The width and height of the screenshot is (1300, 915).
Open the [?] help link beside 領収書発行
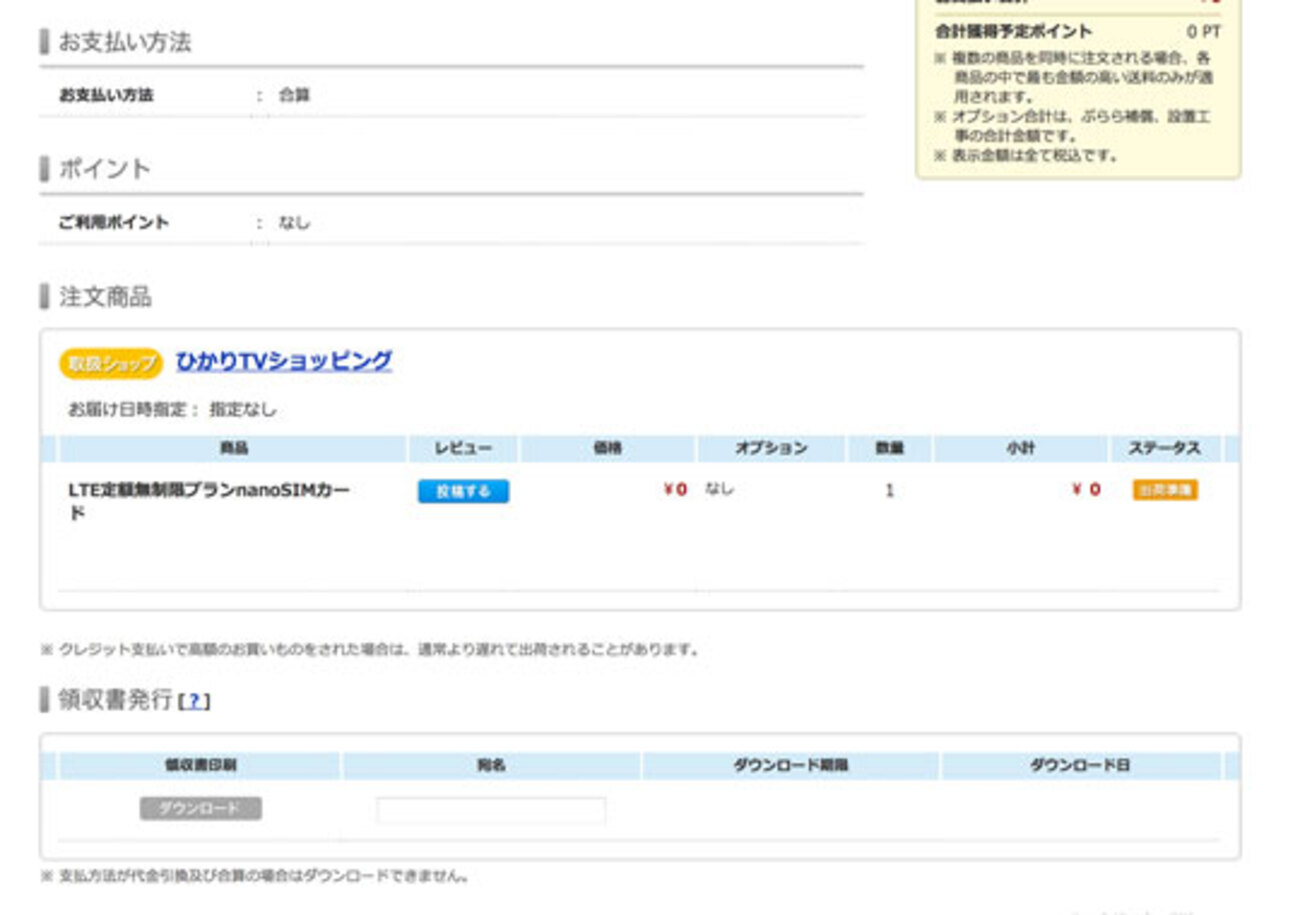194,702
